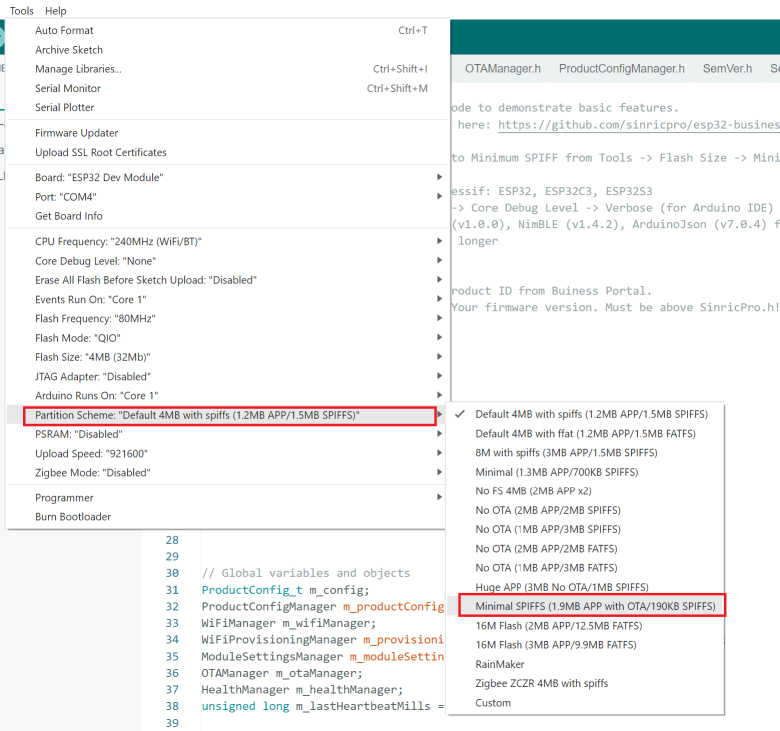
Task: Click '// Global variables and objects' comment
Action: coord(306,573)
